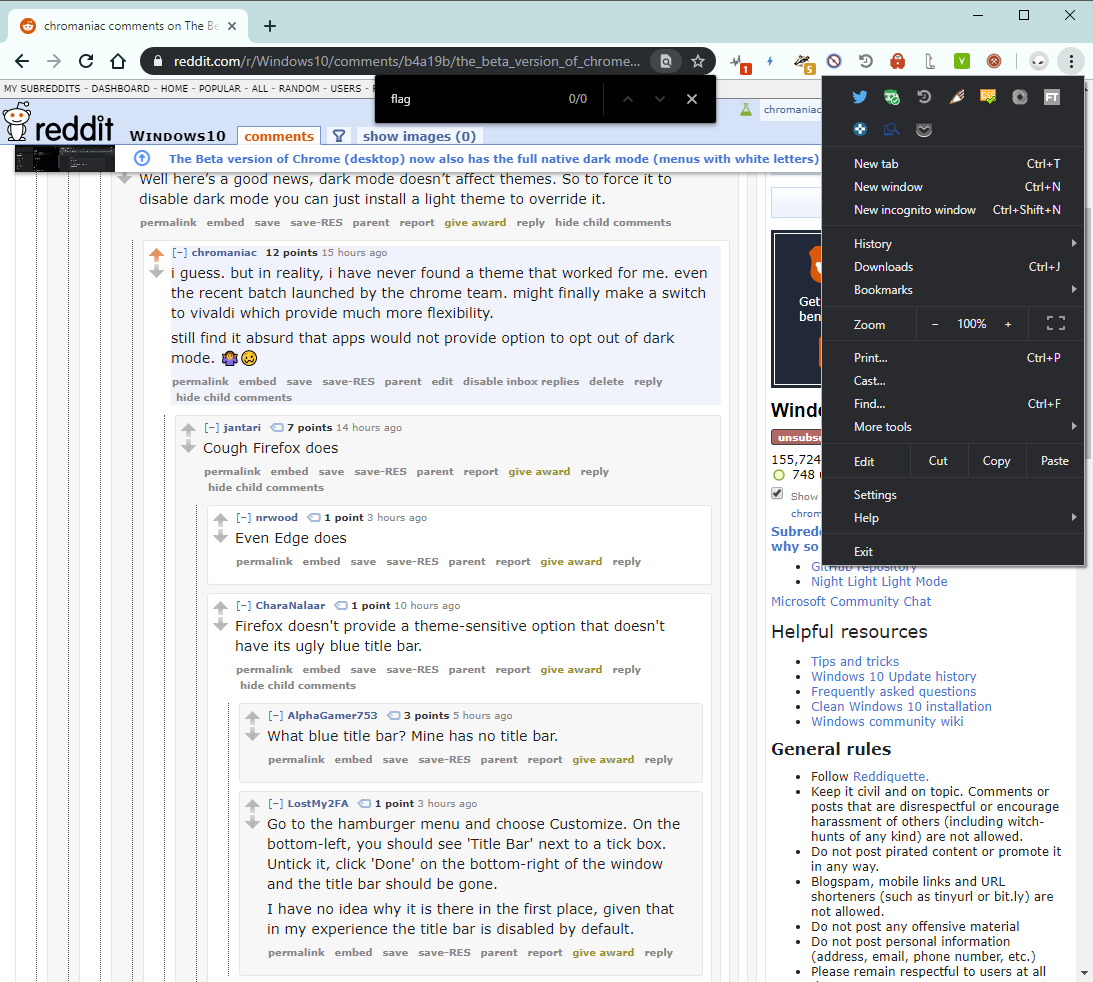Click the green V extension icon

point(962,61)
